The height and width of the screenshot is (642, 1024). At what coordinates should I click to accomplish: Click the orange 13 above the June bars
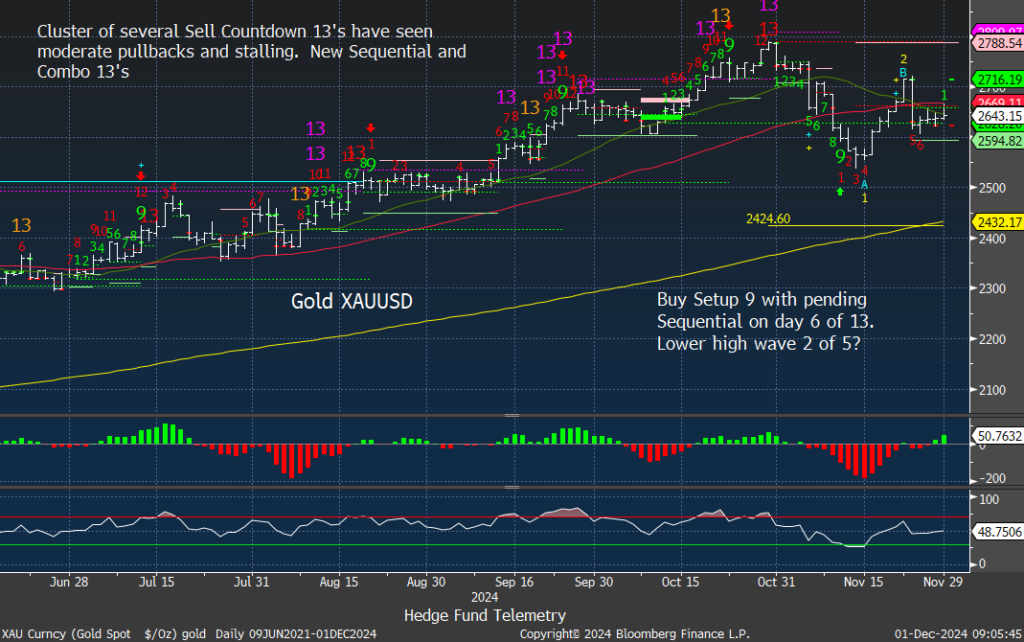(x=21, y=225)
